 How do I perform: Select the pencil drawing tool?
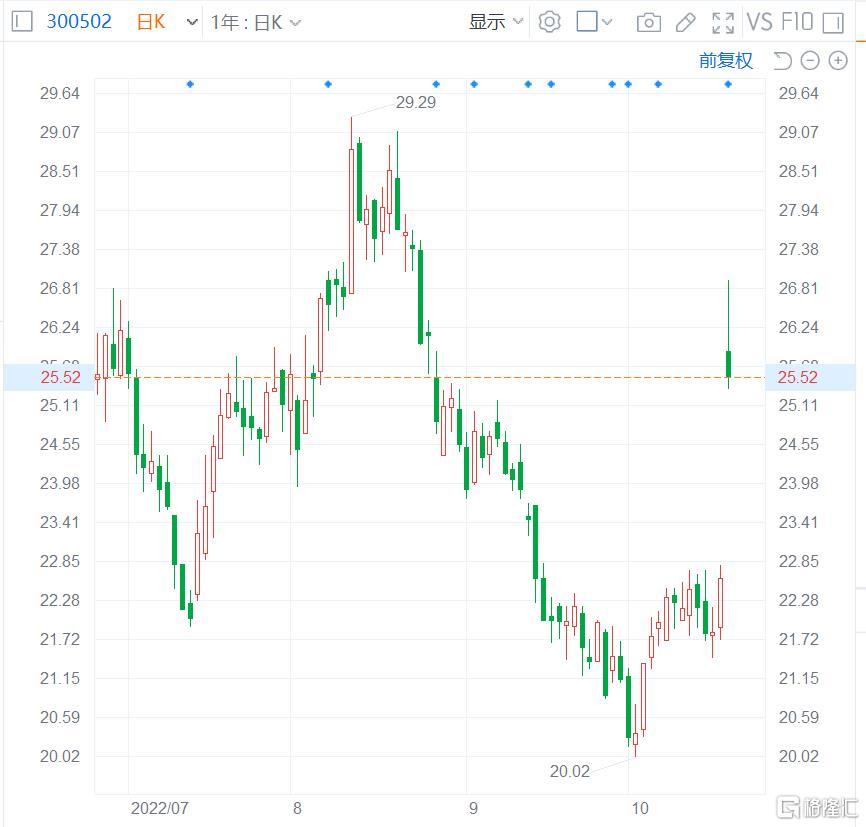pos(685,23)
